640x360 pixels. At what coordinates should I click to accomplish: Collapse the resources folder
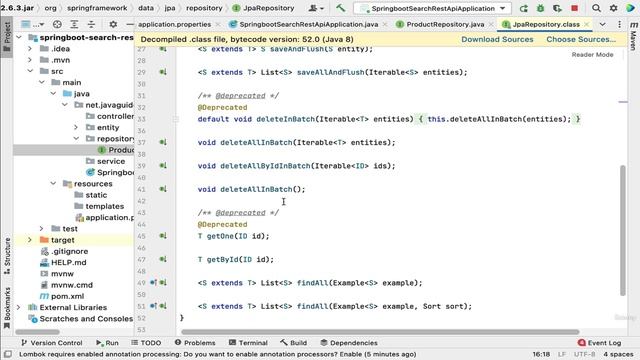point(53,184)
